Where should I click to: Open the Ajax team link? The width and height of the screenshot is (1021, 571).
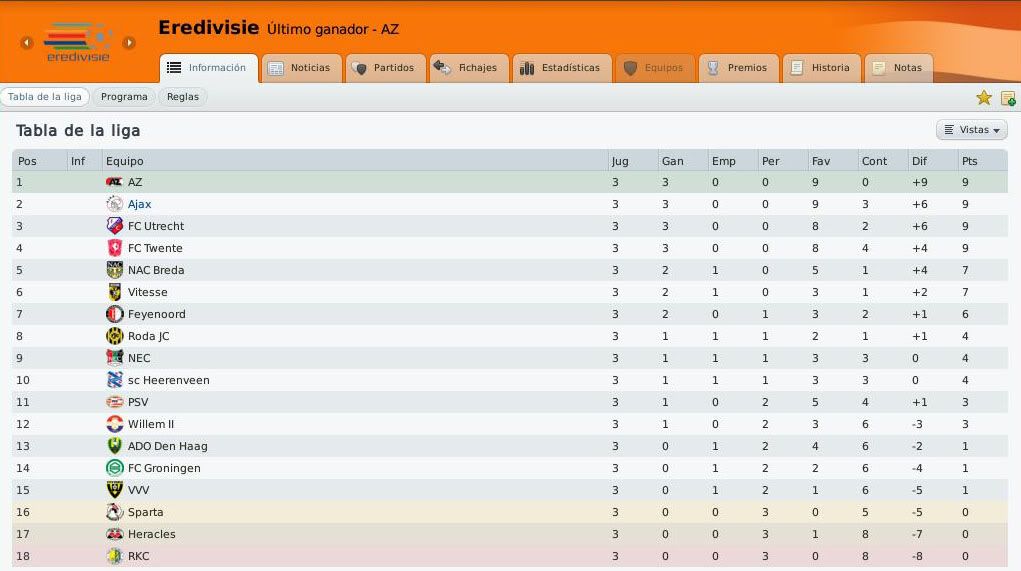coord(139,204)
